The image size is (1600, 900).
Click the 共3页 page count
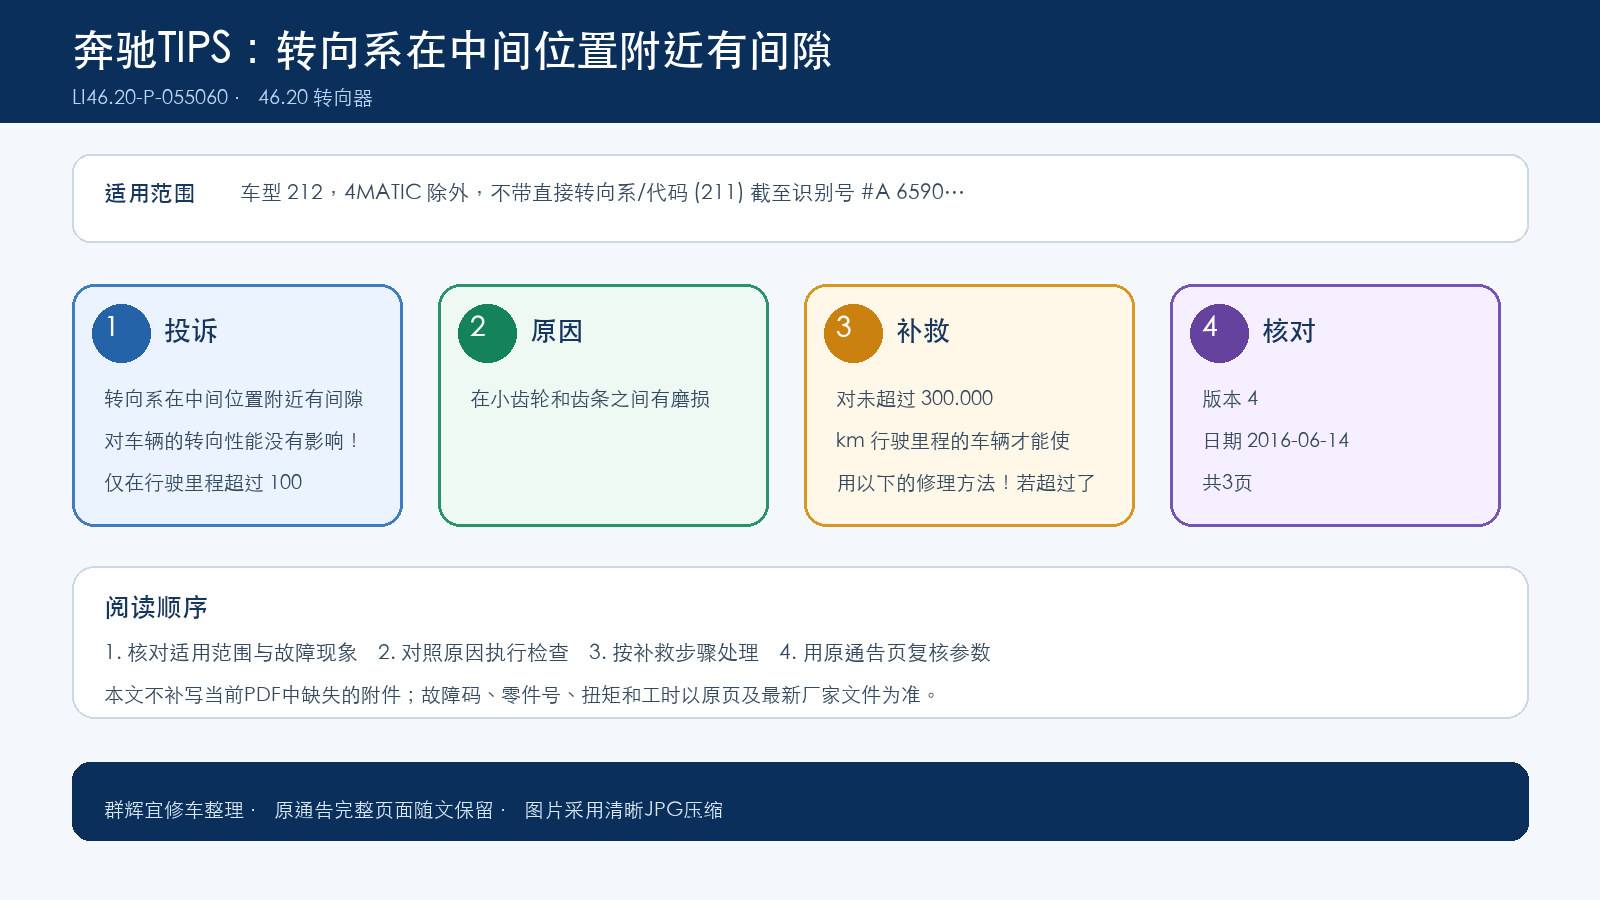click(1227, 483)
